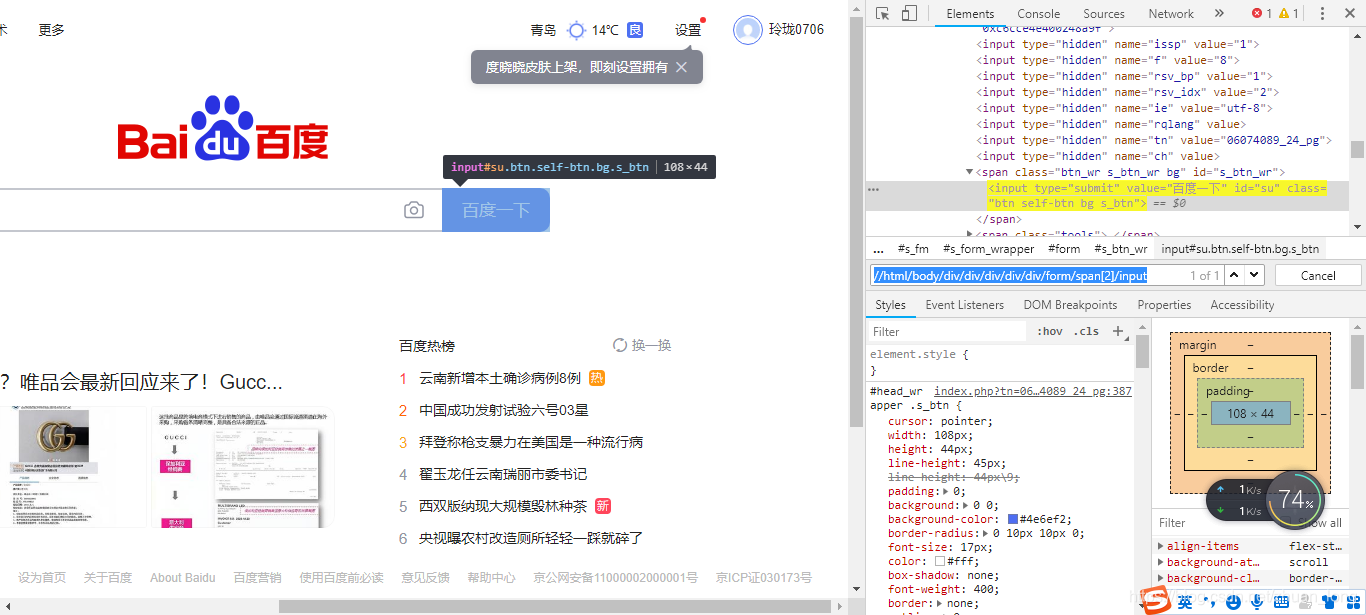Expand the background shorthand property triangle

[x=967, y=506]
